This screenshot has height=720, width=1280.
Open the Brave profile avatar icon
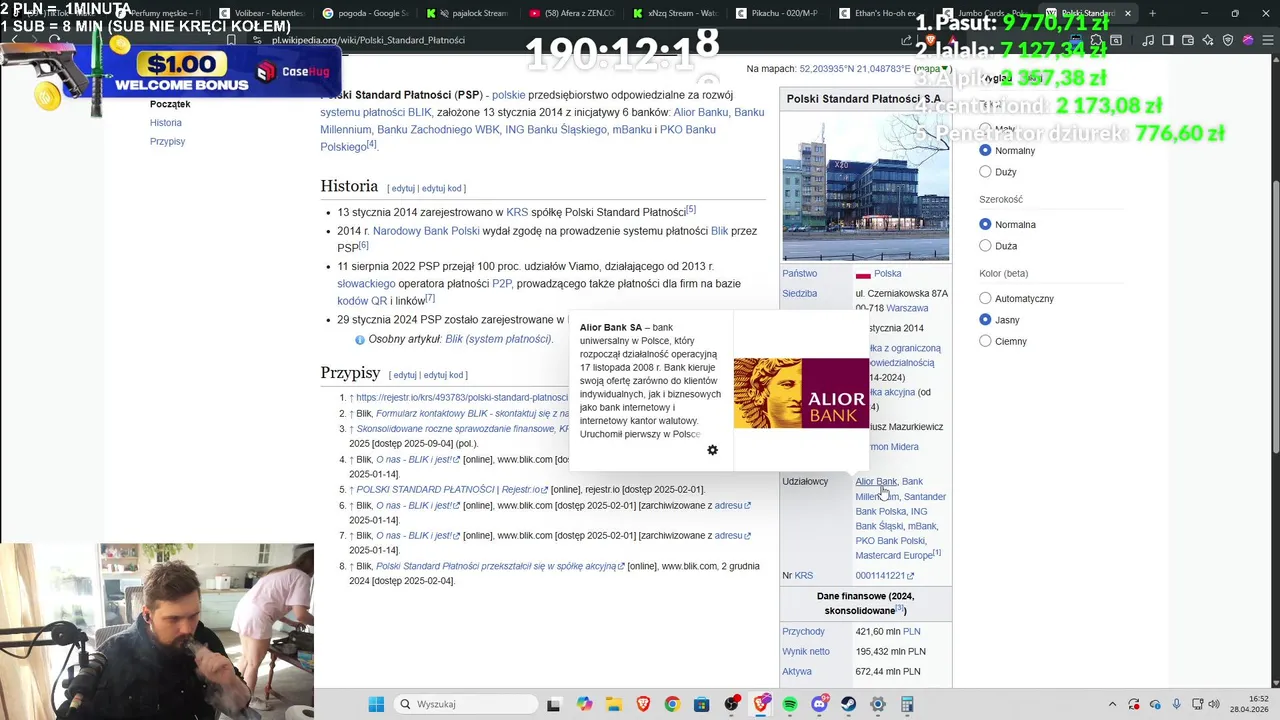coord(1247,40)
